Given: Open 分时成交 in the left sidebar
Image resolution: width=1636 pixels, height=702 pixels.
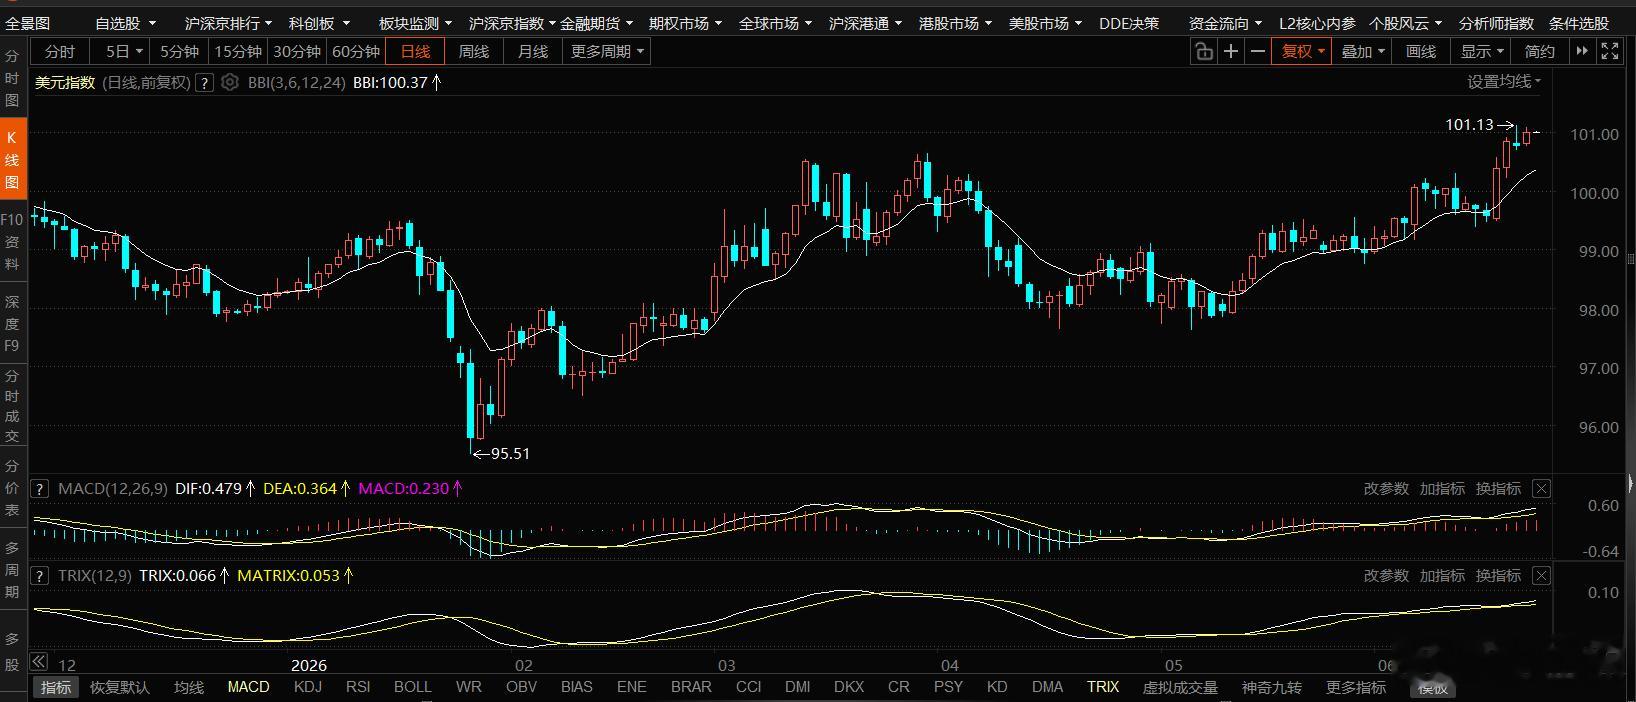Looking at the screenshot, I should tap(12, 406).
